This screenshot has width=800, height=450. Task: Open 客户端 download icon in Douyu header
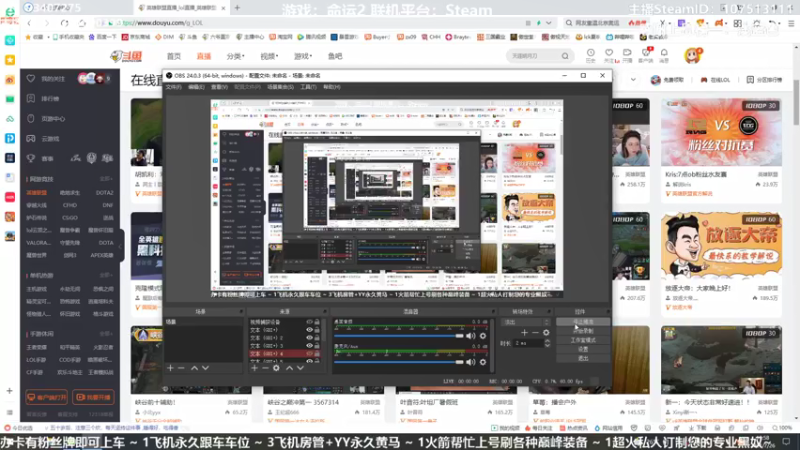pos(645,53)
